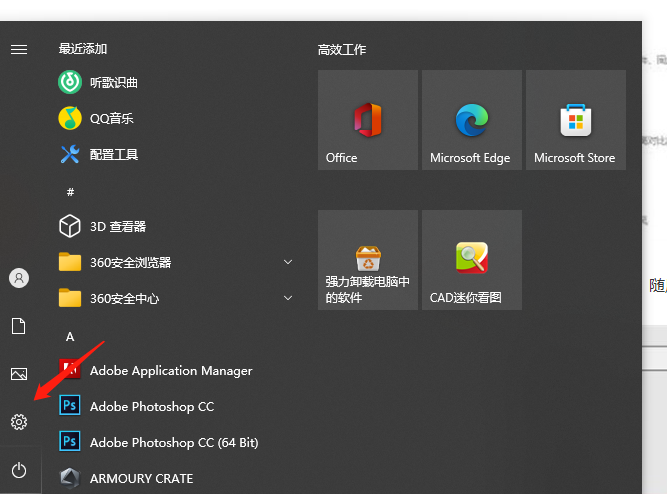Screen dimensions: 667x494
Task: Launch Adobe Application Manager
Action: pos(170,370)
